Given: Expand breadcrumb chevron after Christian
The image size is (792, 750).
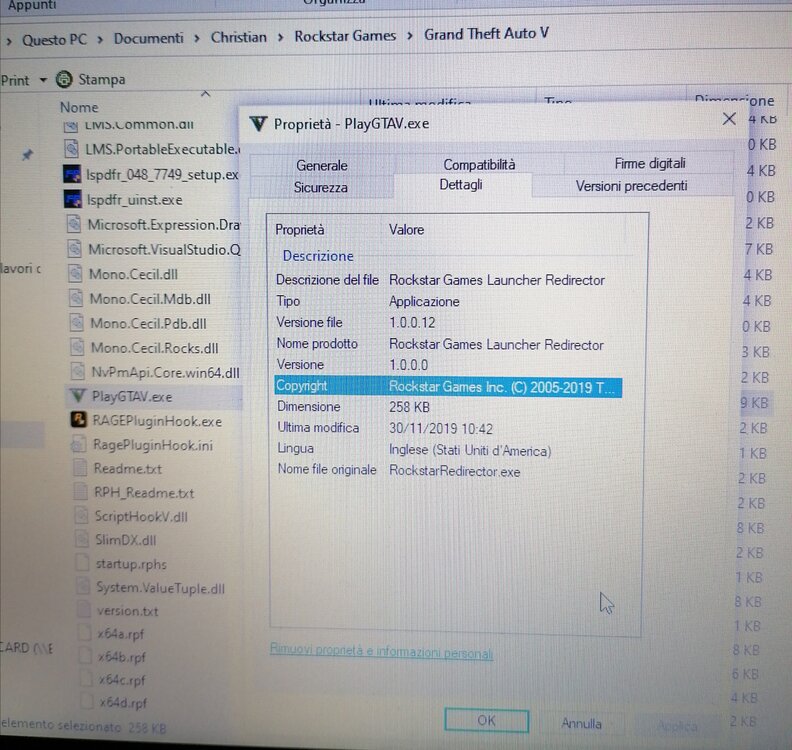Looking at the screenshot, I should click(280, 37).
